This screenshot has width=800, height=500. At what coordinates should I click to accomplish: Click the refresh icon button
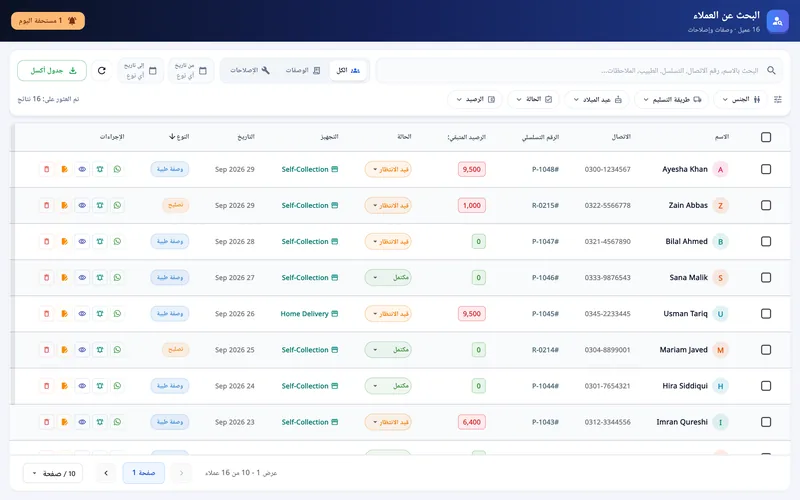click(102, 70)
